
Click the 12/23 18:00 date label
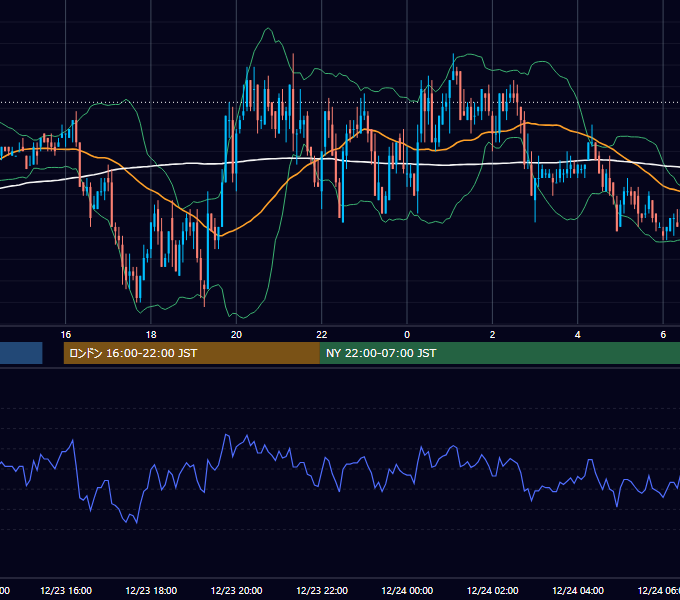[151, 591]
